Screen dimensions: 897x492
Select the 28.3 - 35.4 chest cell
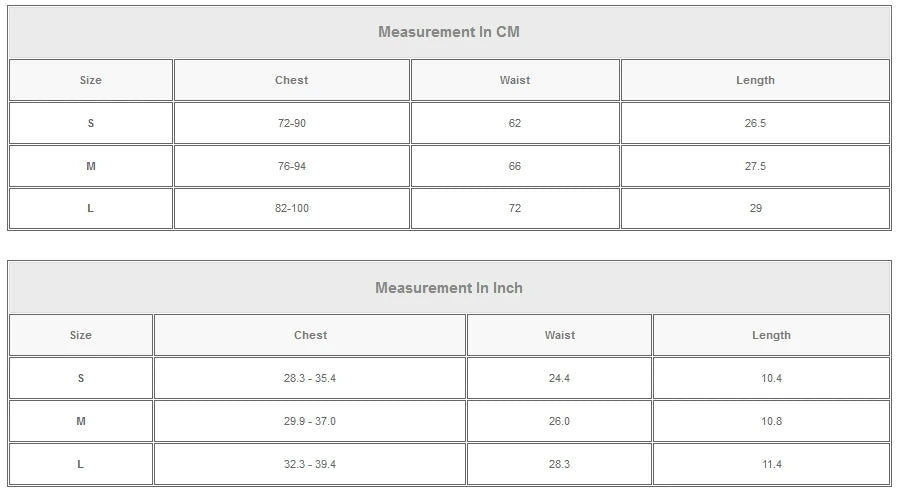click(x=310, y=378)
